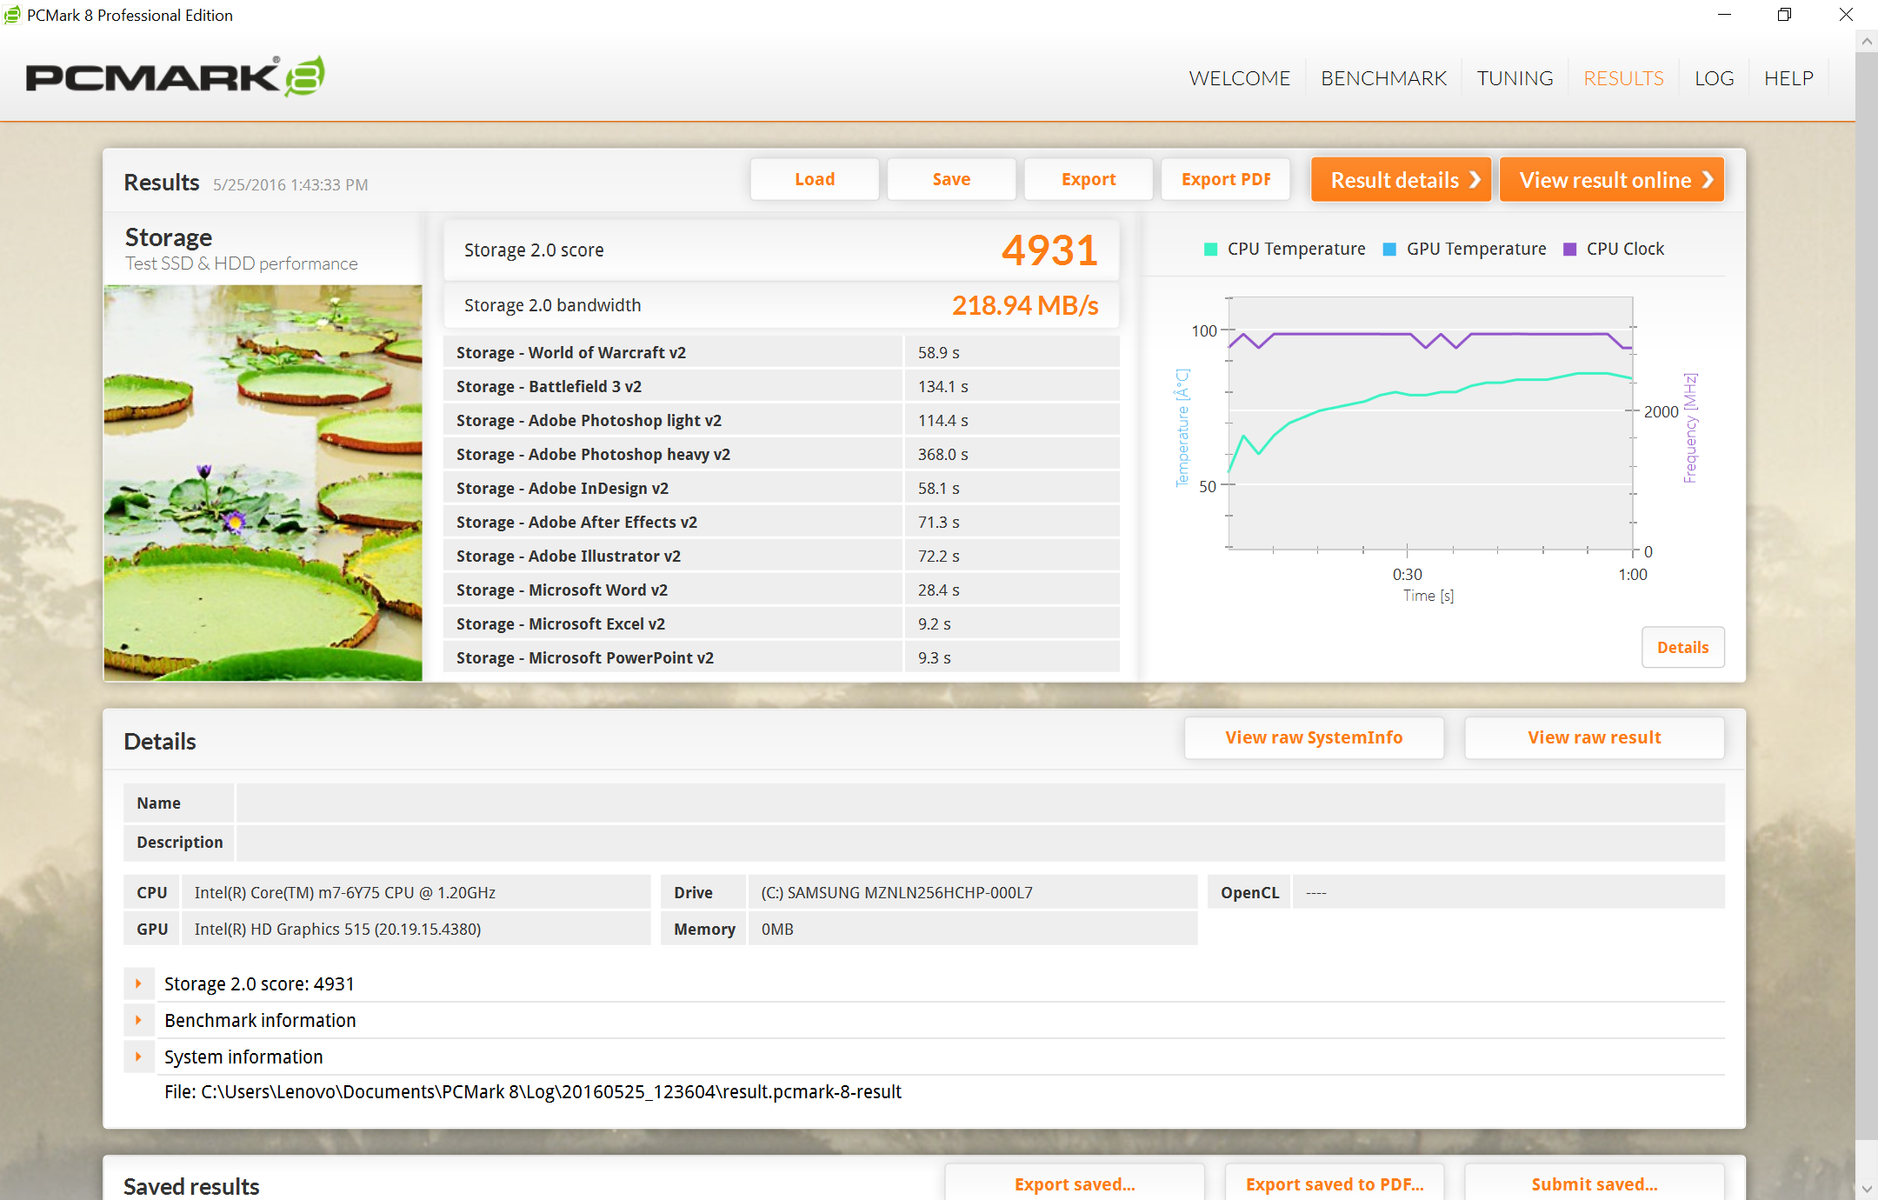Select the Adobe After Effects v2 row
This screenshot has height=1200, width=1878.
(x=781, y=522)
